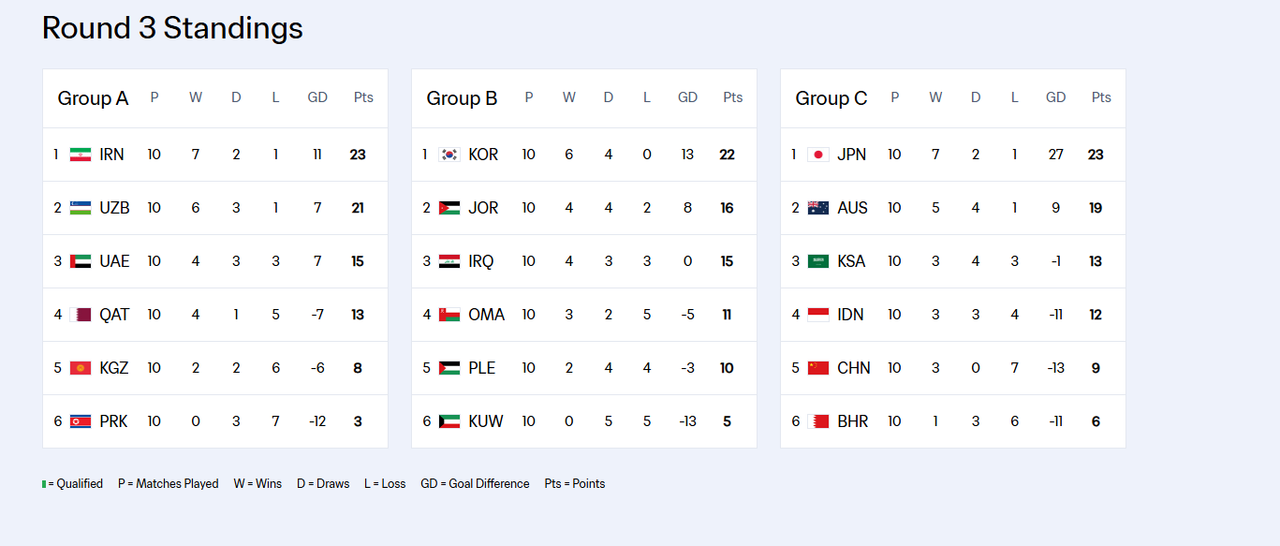Viewport: 1280px width, 546px height.
Task: Select the North Korea PRK flag
Action: click(x=81, y=421)
